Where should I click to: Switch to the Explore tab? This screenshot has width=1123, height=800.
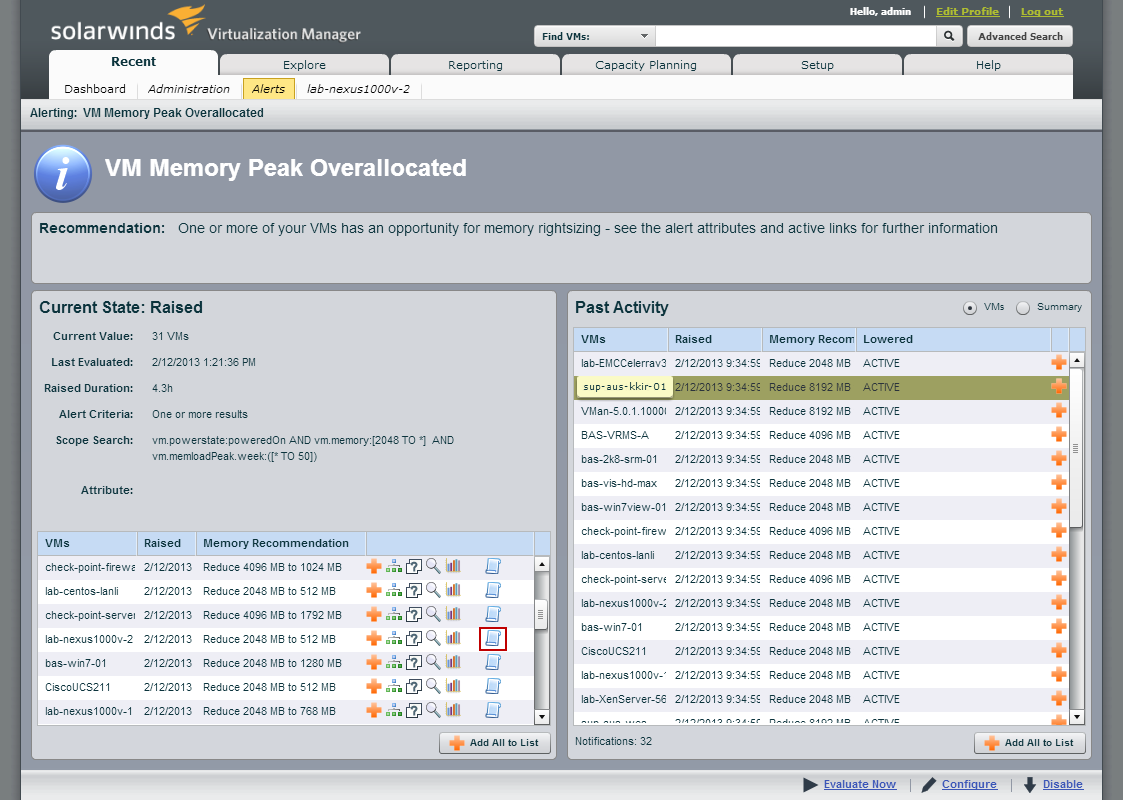[304, 64]
